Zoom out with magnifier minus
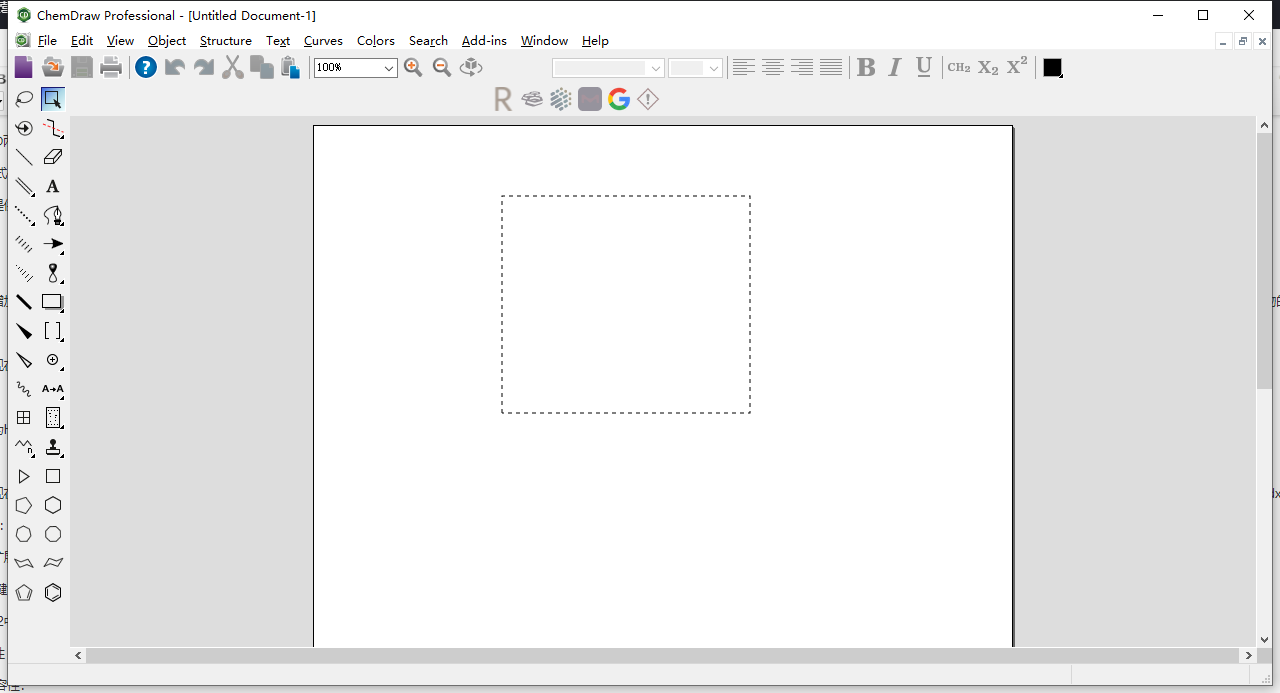1280x693 pixels. click(442, 67)
